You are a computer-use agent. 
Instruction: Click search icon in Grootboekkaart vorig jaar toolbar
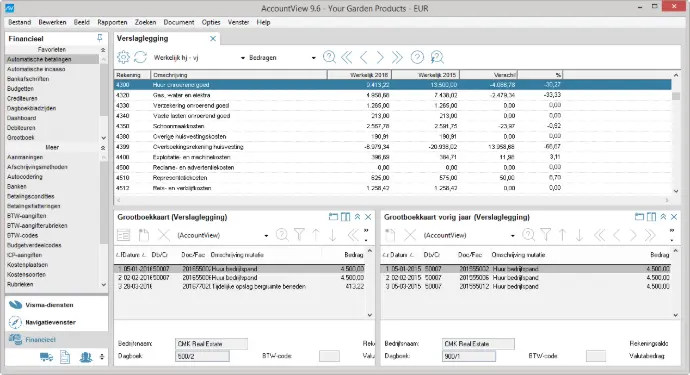(528, 235)
